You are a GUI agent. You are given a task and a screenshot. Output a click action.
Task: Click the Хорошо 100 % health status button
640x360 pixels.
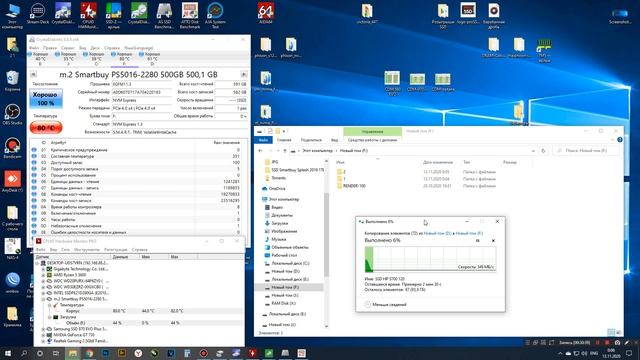(x=46, y=99)
